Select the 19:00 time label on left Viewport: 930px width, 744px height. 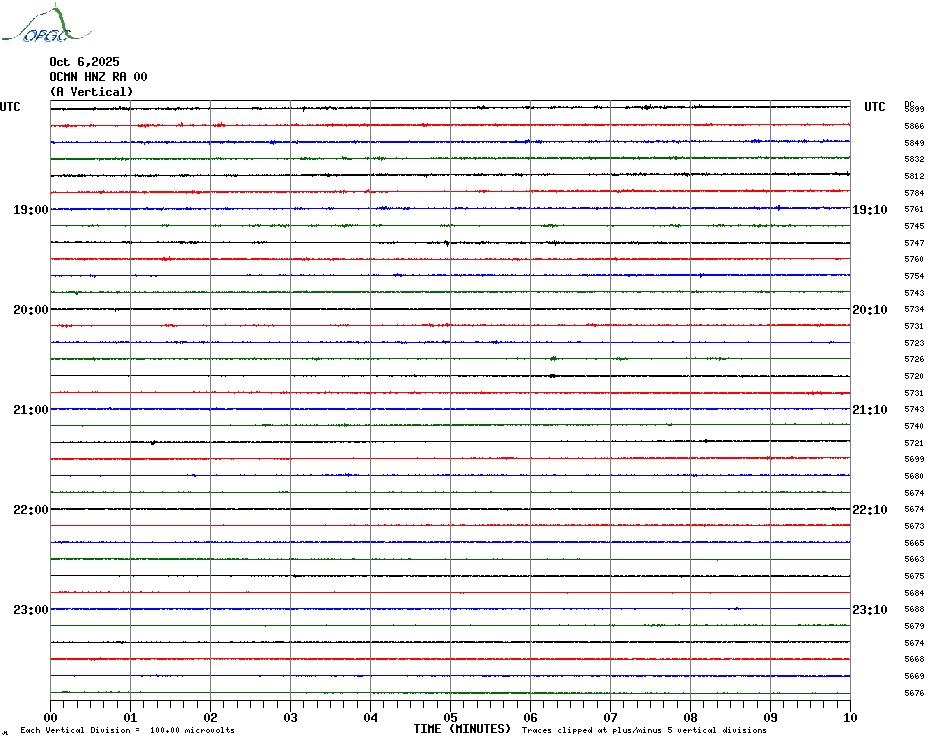(31, 210)
